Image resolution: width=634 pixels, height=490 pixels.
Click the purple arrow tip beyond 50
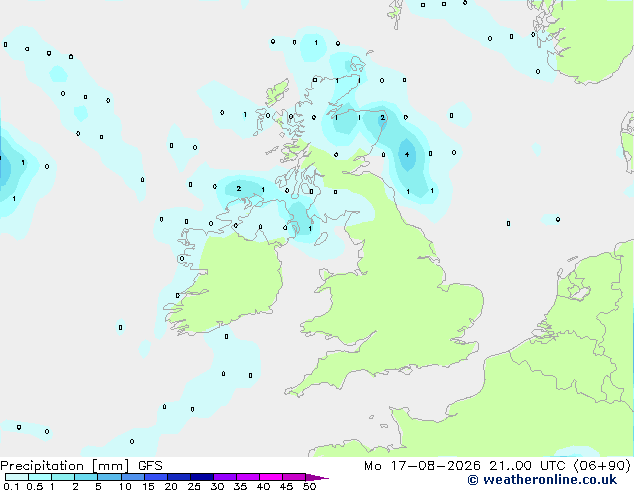point(317,477)
